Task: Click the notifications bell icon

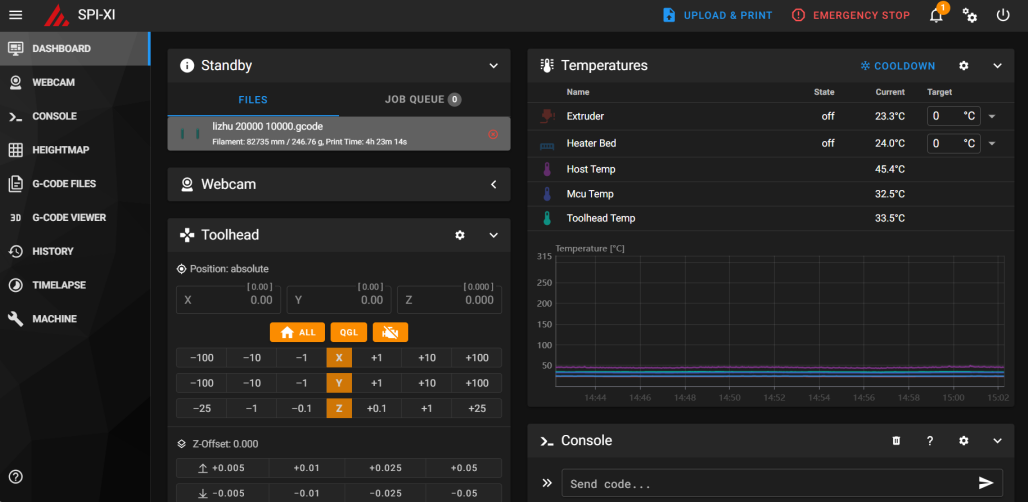Action: (x=937, y=15)
